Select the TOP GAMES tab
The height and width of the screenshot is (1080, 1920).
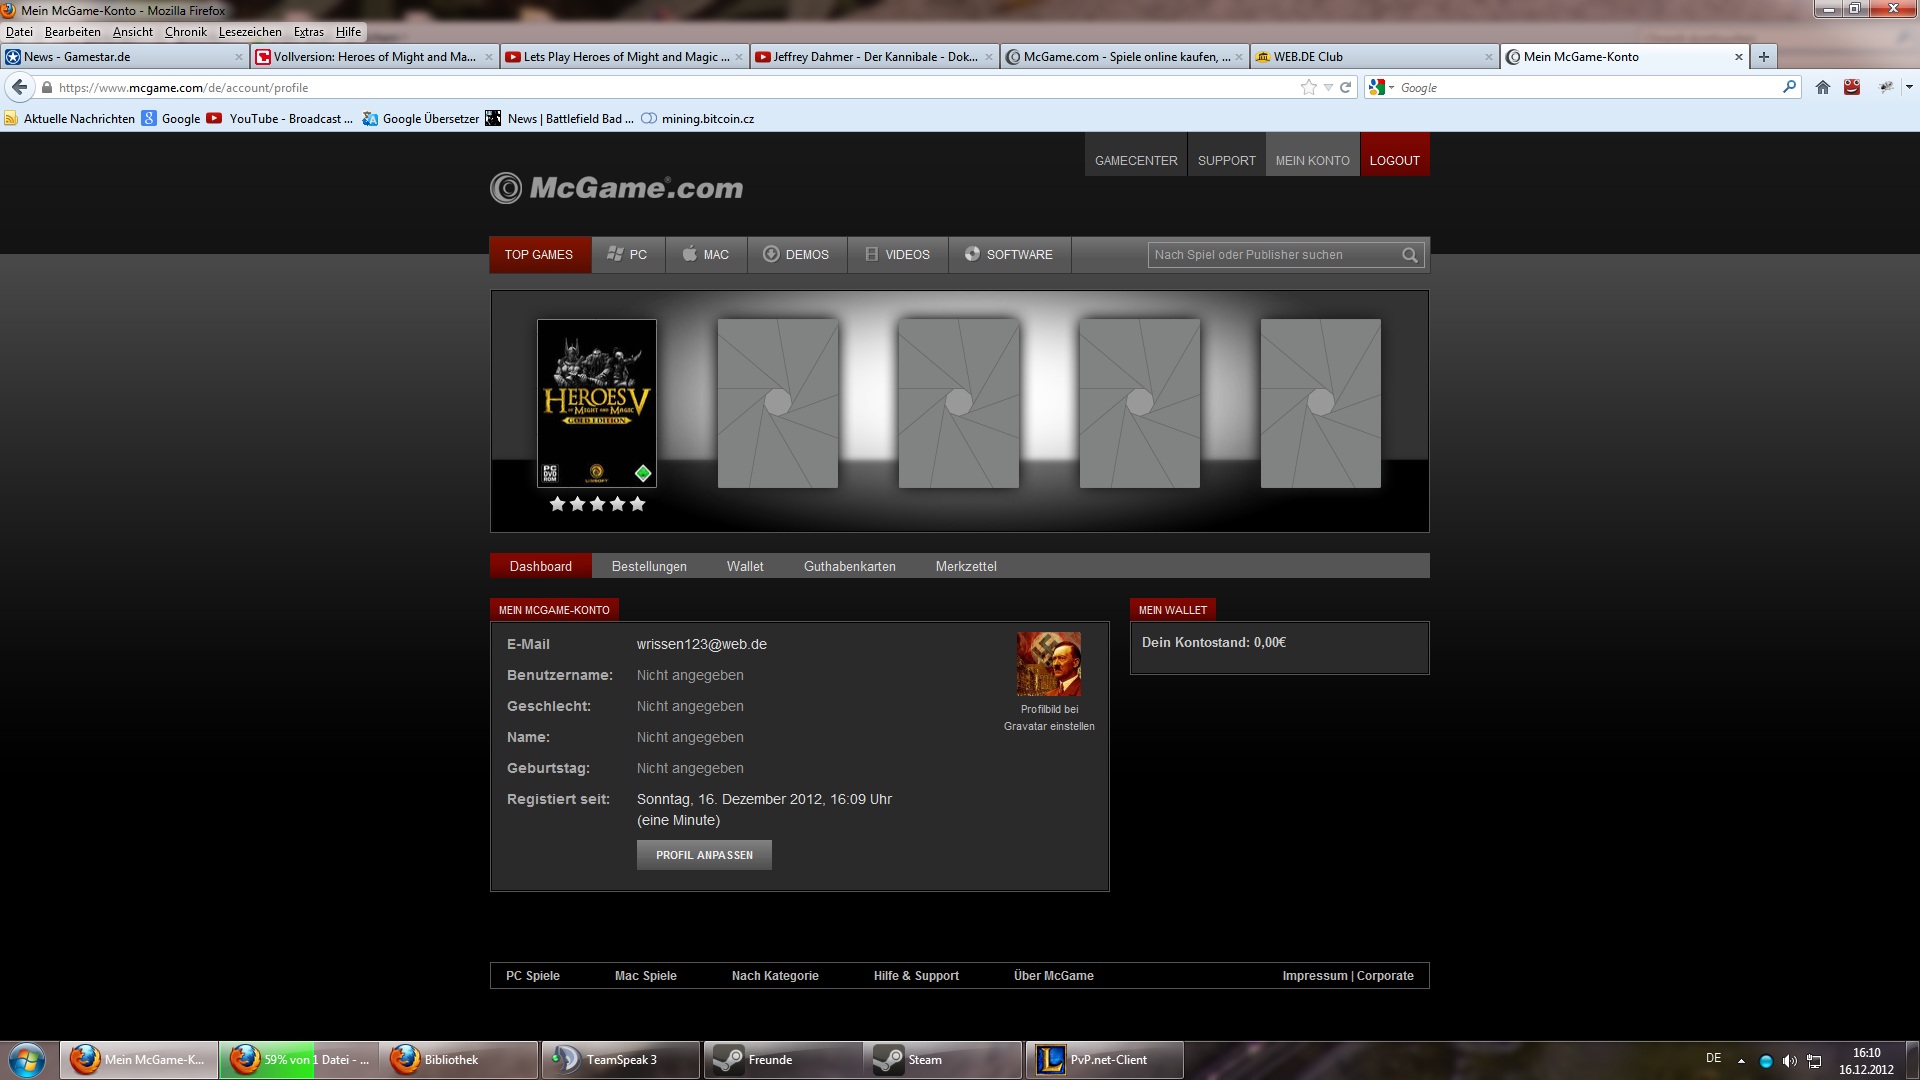pos(539,255)
